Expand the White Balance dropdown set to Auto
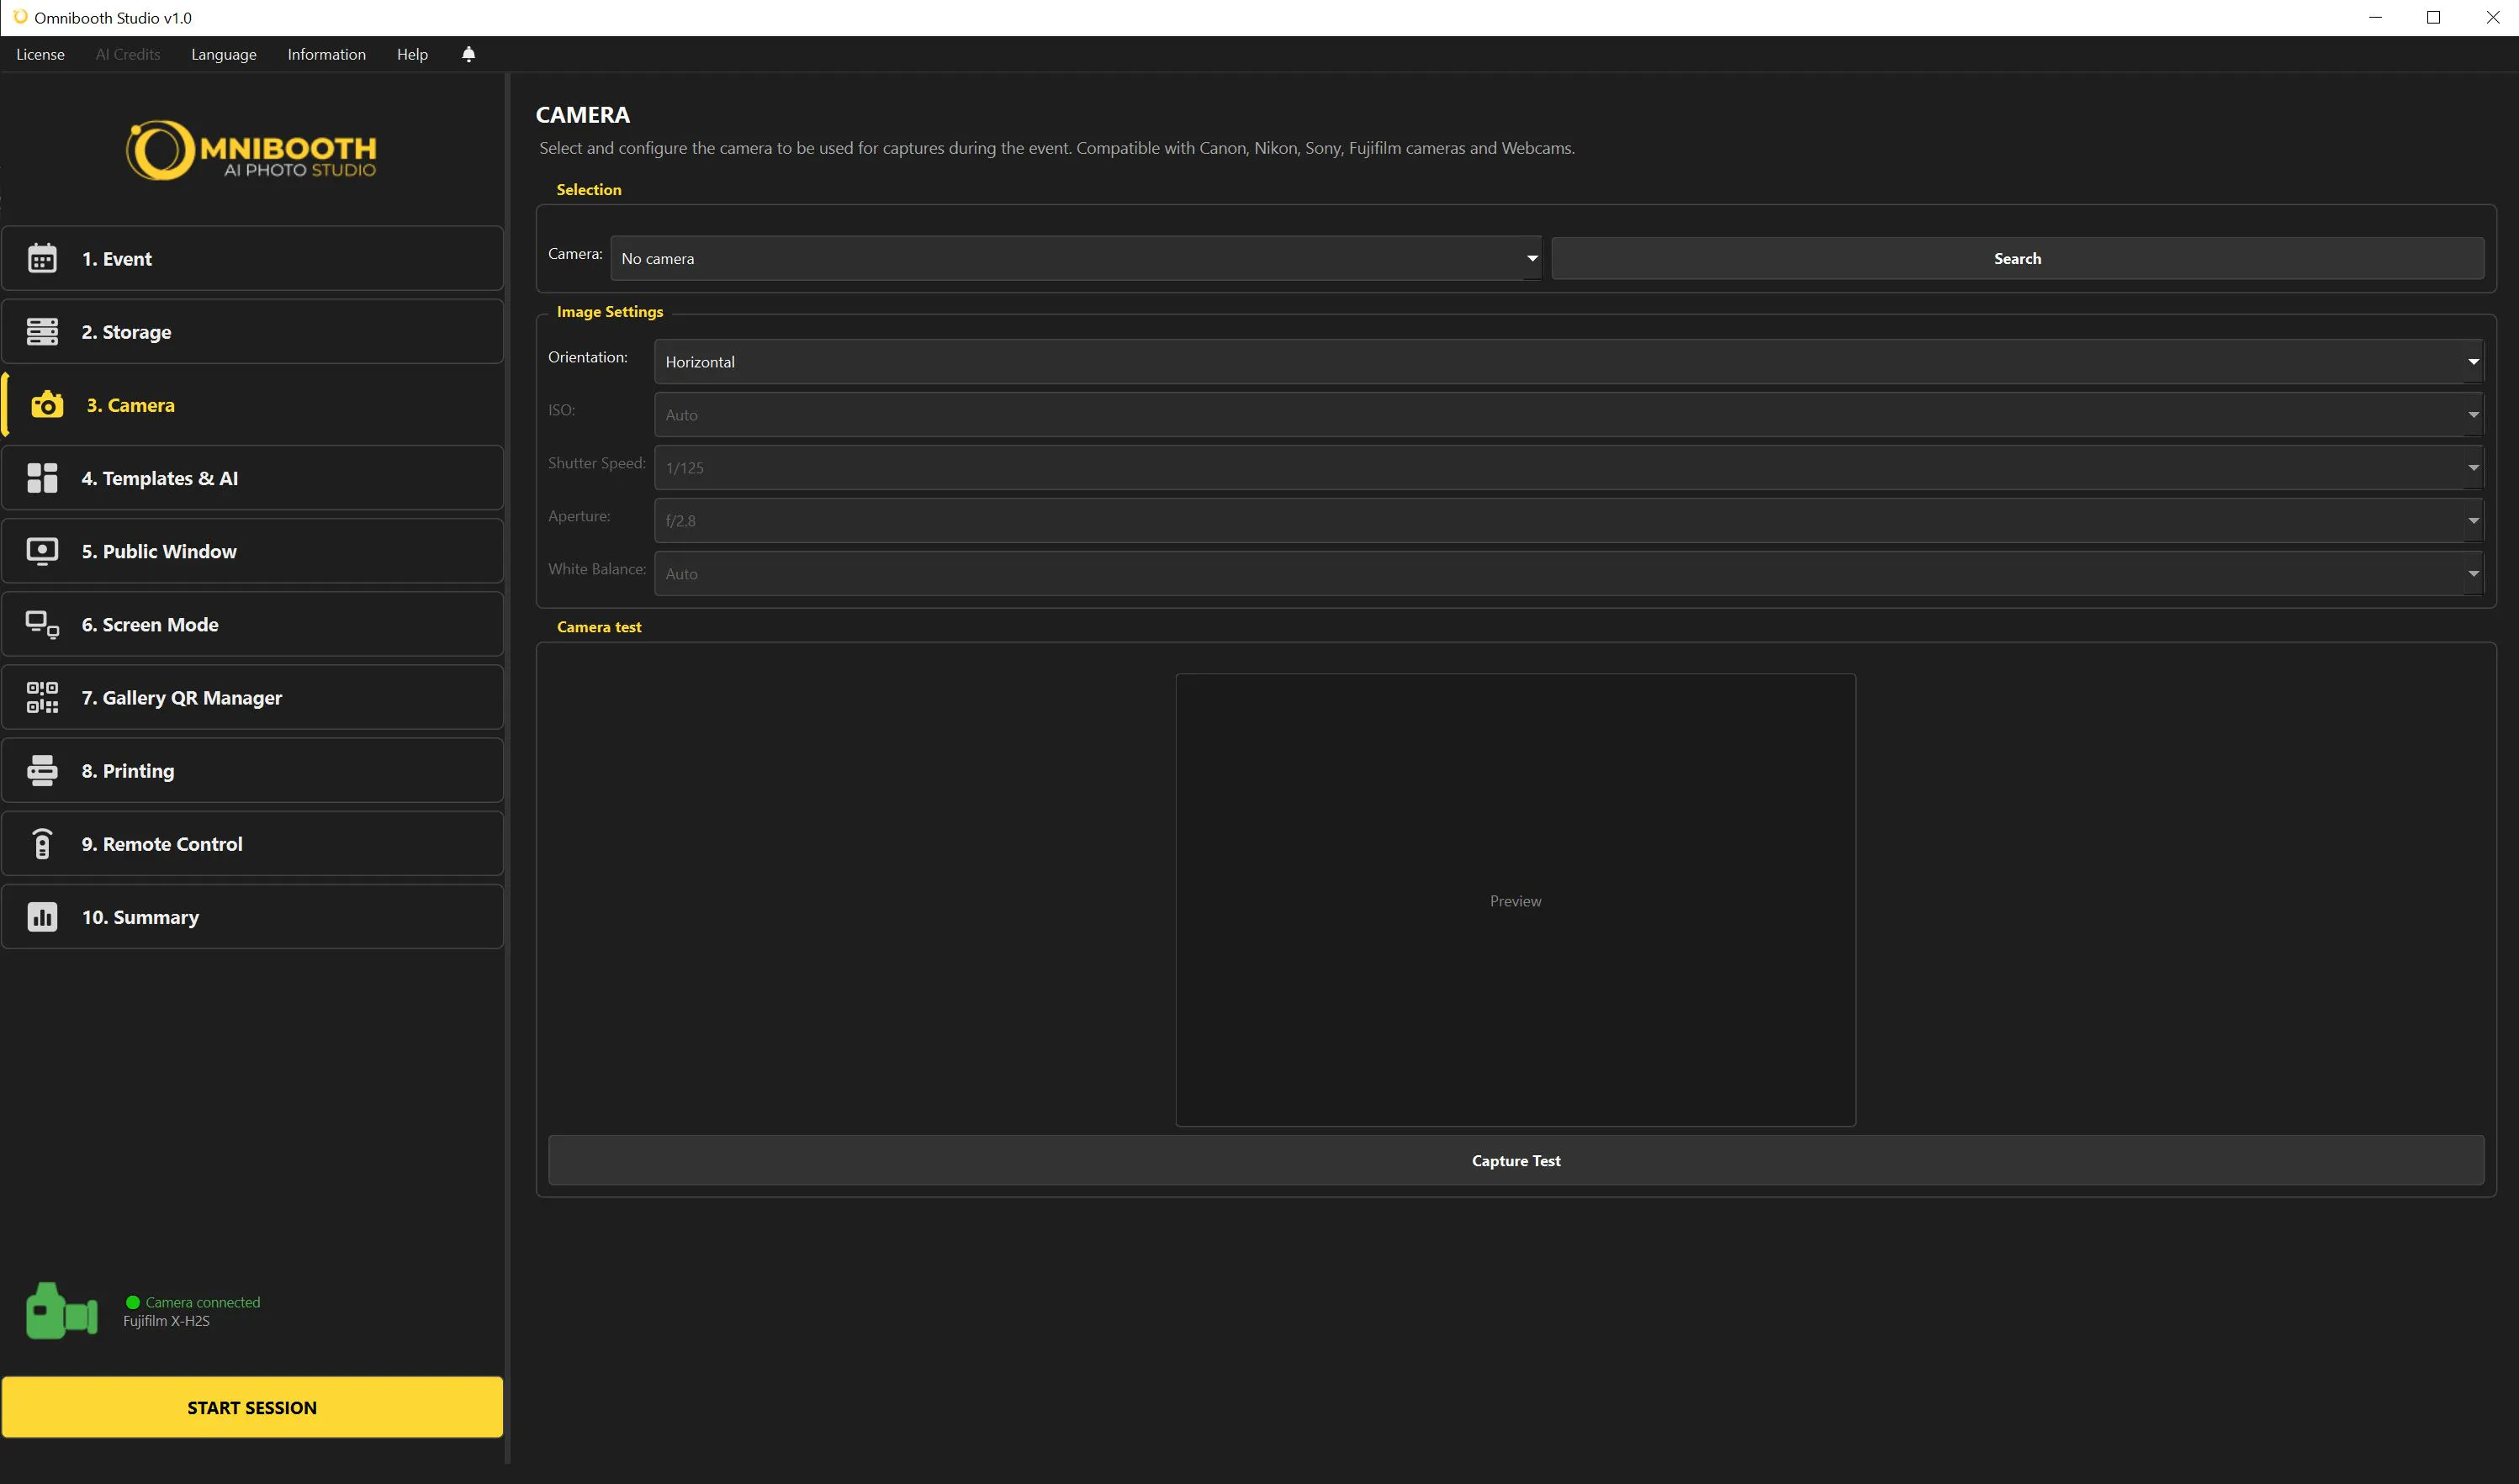The width and height of the screenshot is (2519, 1484). pyautogui.click(x=1568, y=573)
